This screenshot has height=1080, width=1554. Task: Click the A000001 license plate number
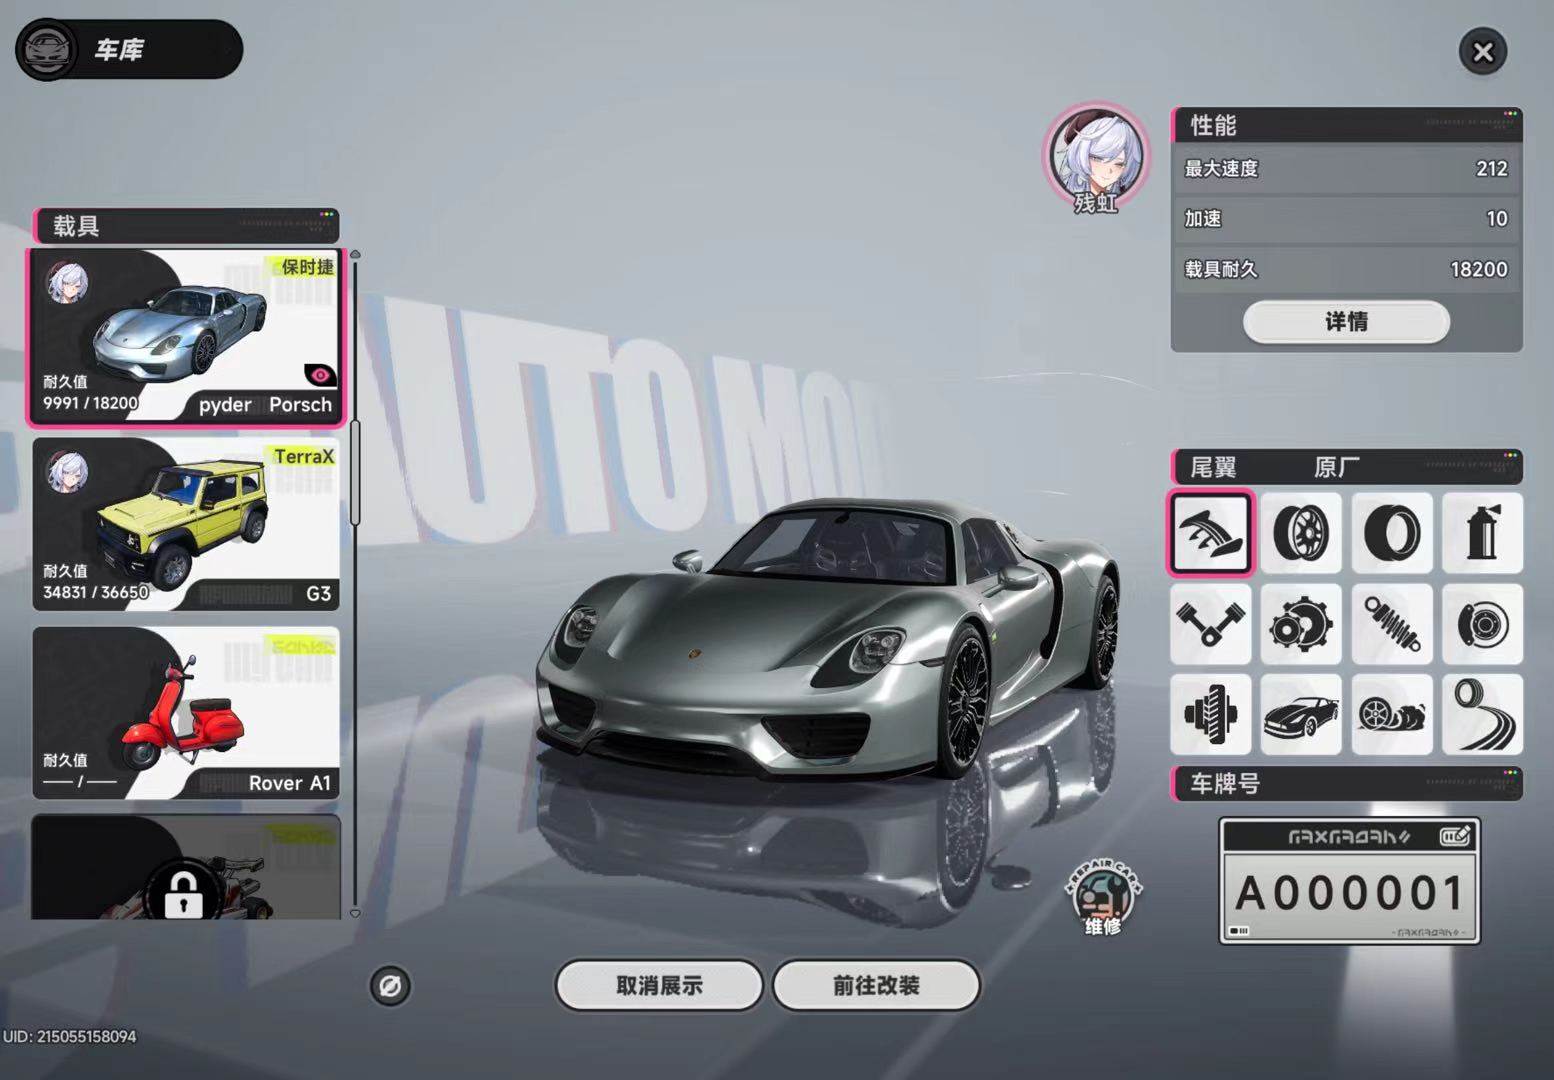pyautogui.click(x=1350, y=892)
